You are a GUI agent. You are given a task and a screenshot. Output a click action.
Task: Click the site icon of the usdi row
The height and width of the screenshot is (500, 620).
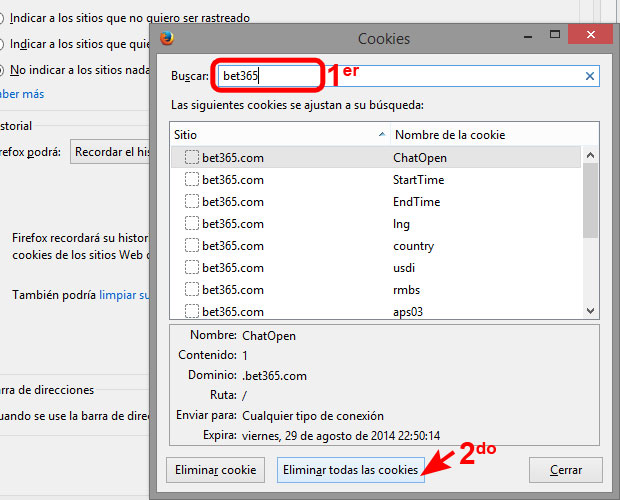click(x=192, y=268)
